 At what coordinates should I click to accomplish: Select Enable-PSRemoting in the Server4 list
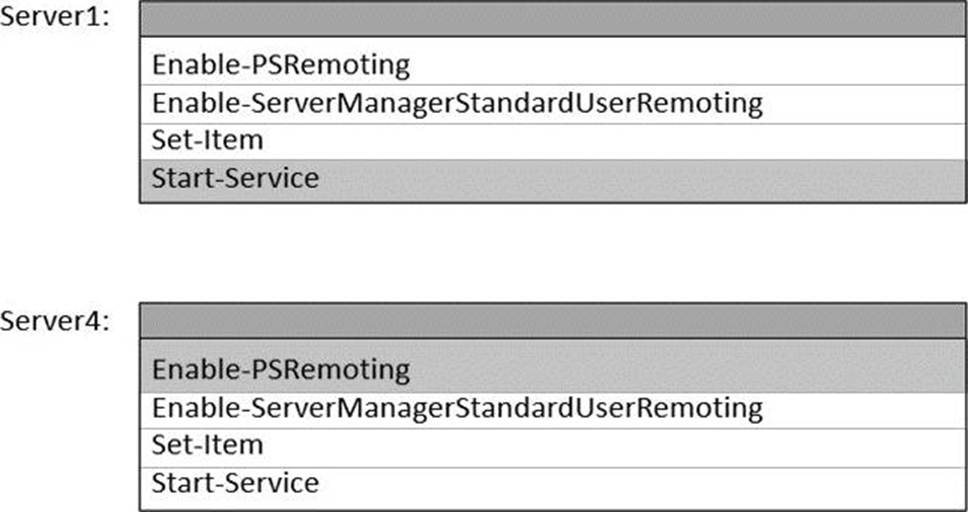[552, 369]
